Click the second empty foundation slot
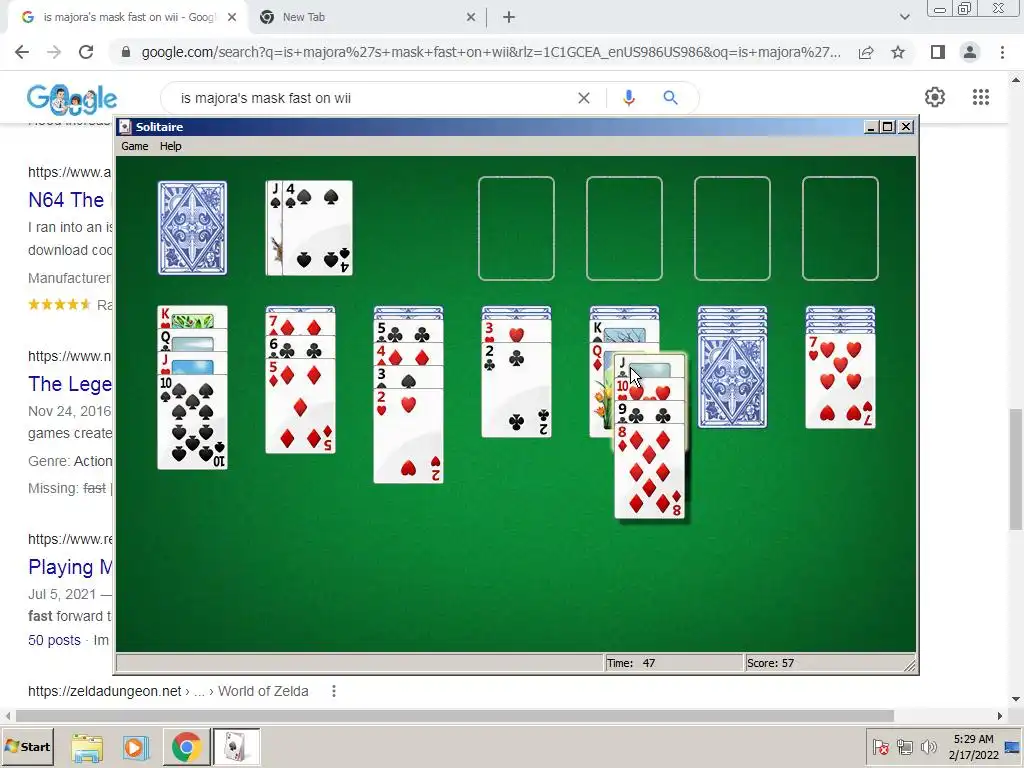This screenshot has width=1024, height=768. coord(624,228)
